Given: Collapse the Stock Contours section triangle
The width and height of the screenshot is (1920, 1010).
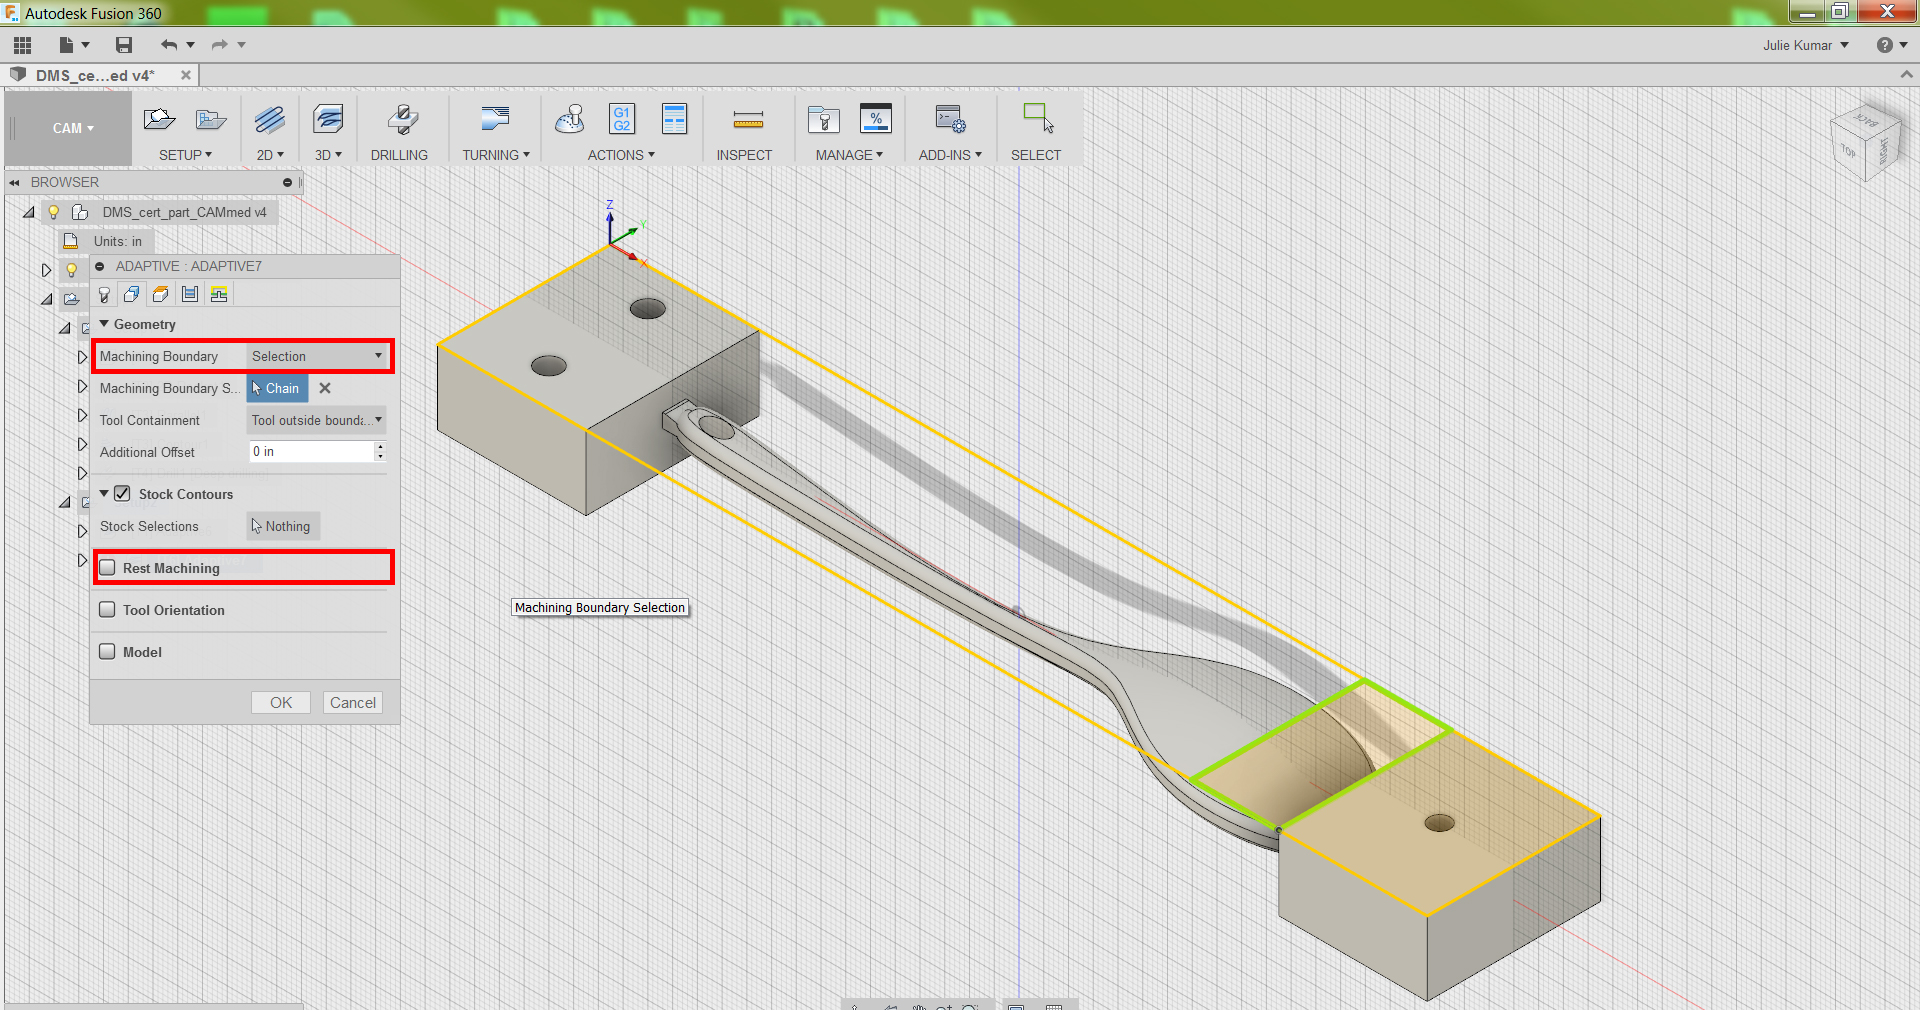Looking at the screenshot, I should [x=104, y=494].
